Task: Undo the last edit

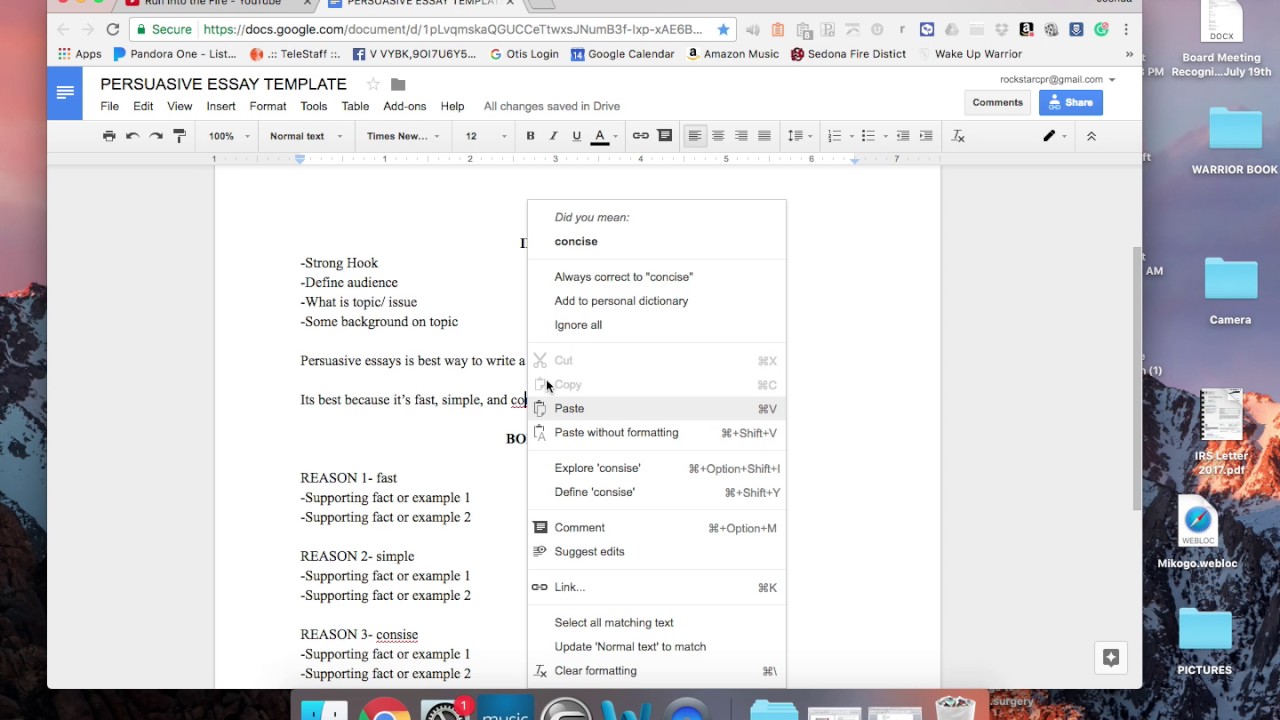Action: pos(132,136)
